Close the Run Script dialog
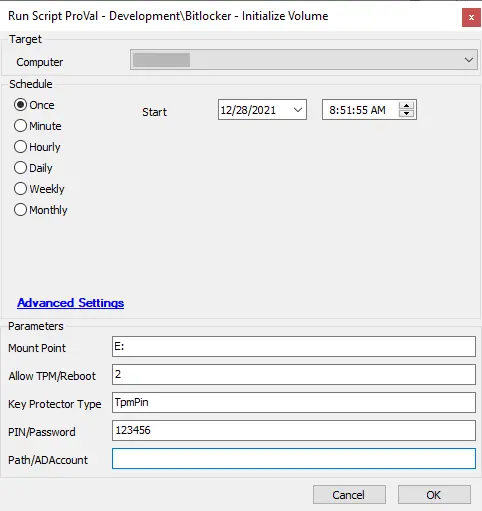 (x=471, y=17)
